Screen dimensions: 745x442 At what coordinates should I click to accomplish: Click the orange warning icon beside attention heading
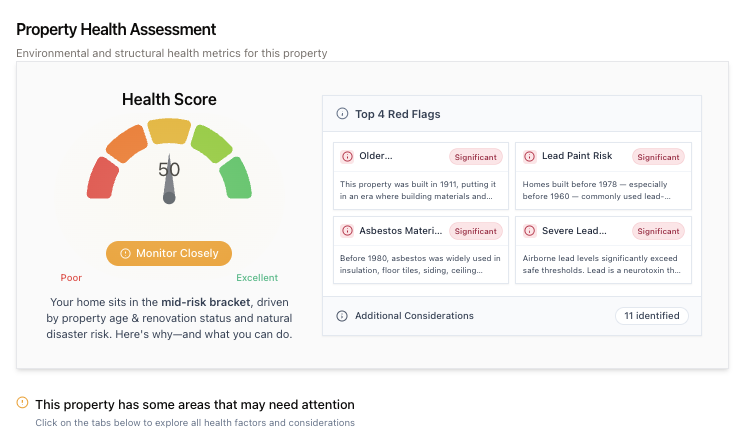22,403
